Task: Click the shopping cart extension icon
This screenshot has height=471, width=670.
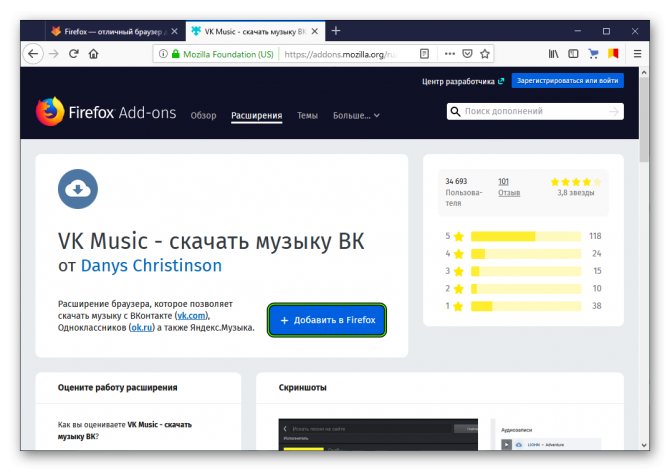Action: [x=593, y=54]
